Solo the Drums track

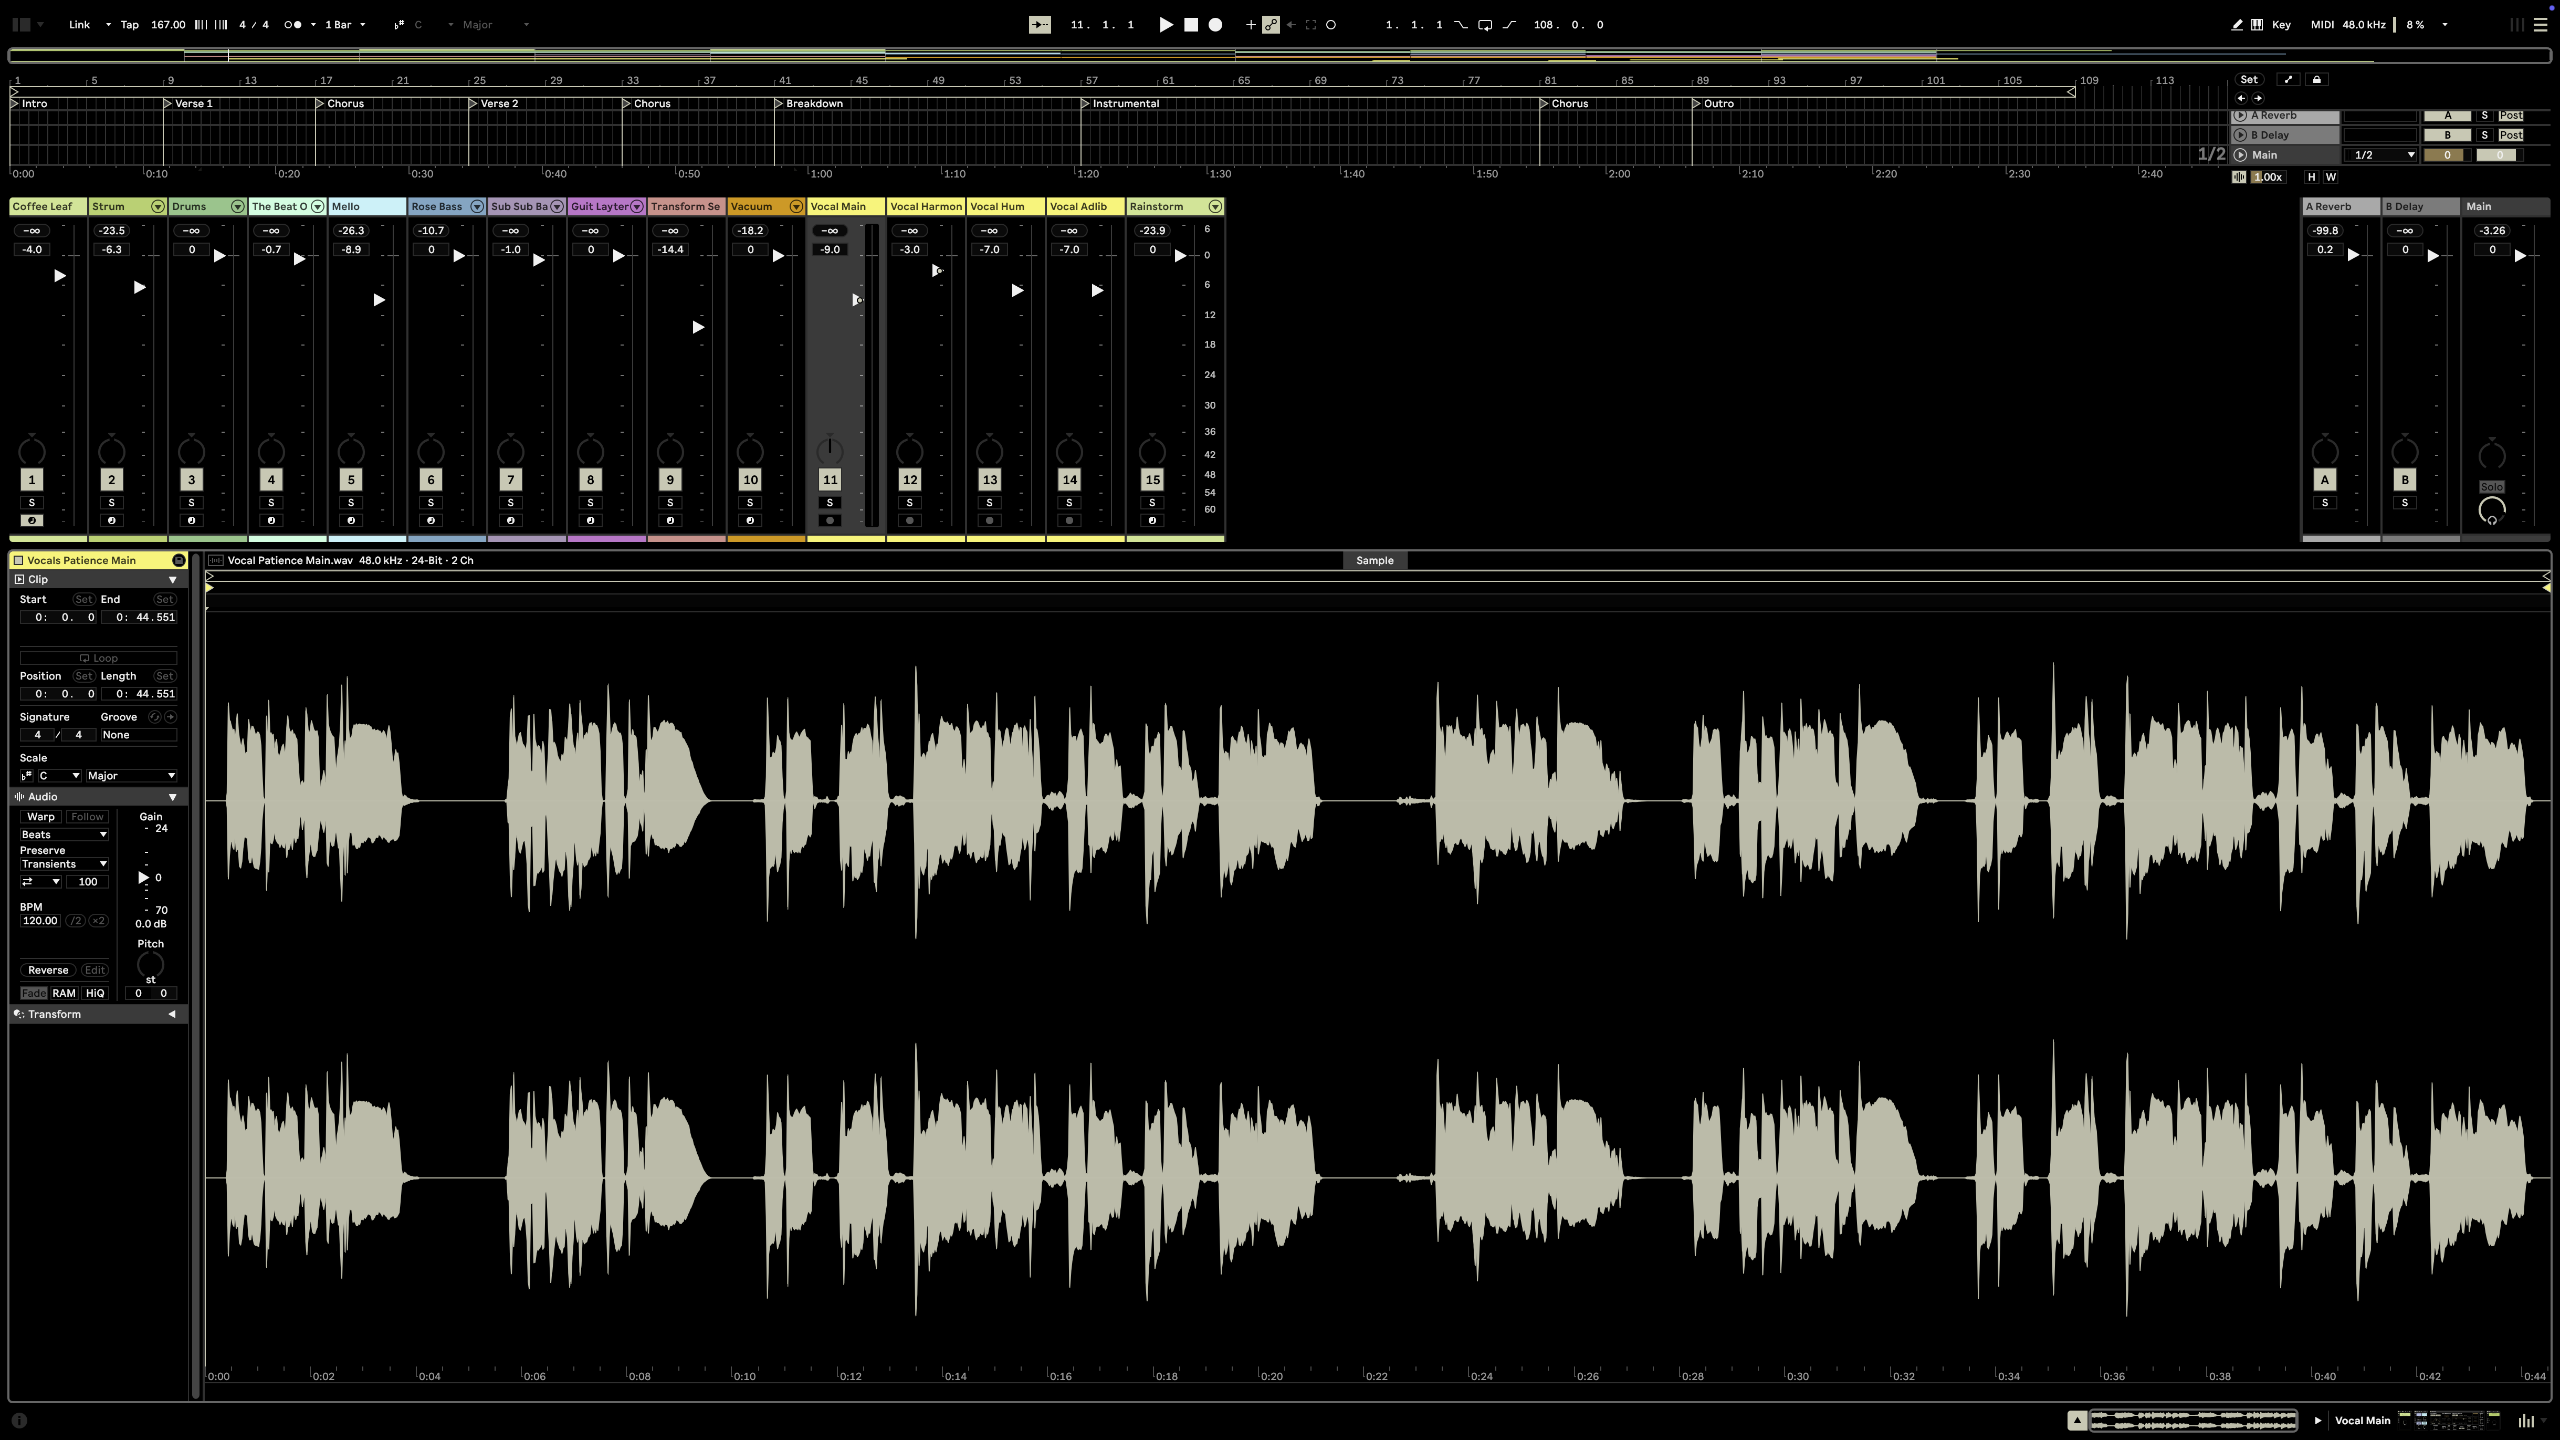pyautogui.click(x=191, y=503)
